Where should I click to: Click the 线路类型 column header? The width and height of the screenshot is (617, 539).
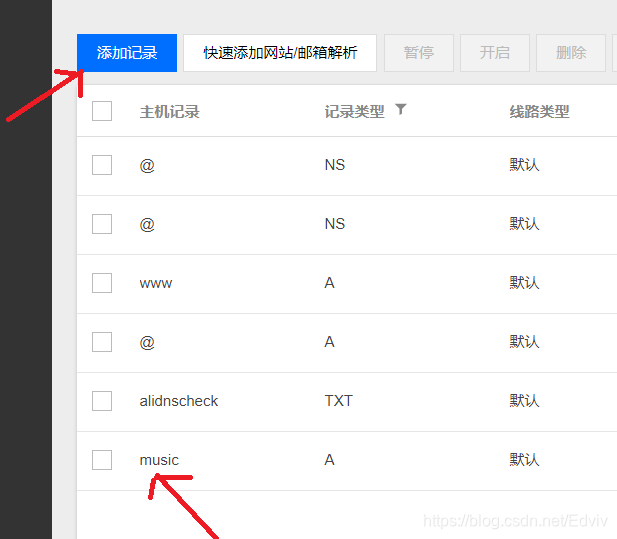coord(539,112)
